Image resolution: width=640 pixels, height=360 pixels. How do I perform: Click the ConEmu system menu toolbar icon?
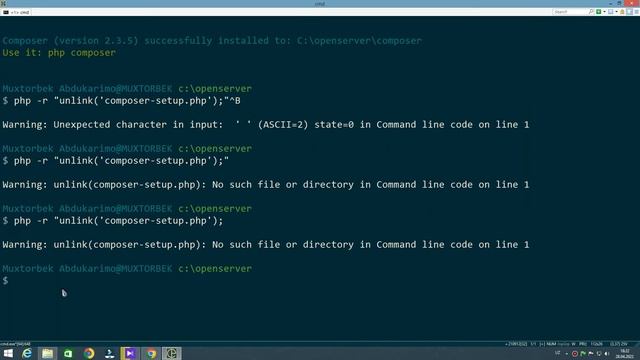pos(636,12)
